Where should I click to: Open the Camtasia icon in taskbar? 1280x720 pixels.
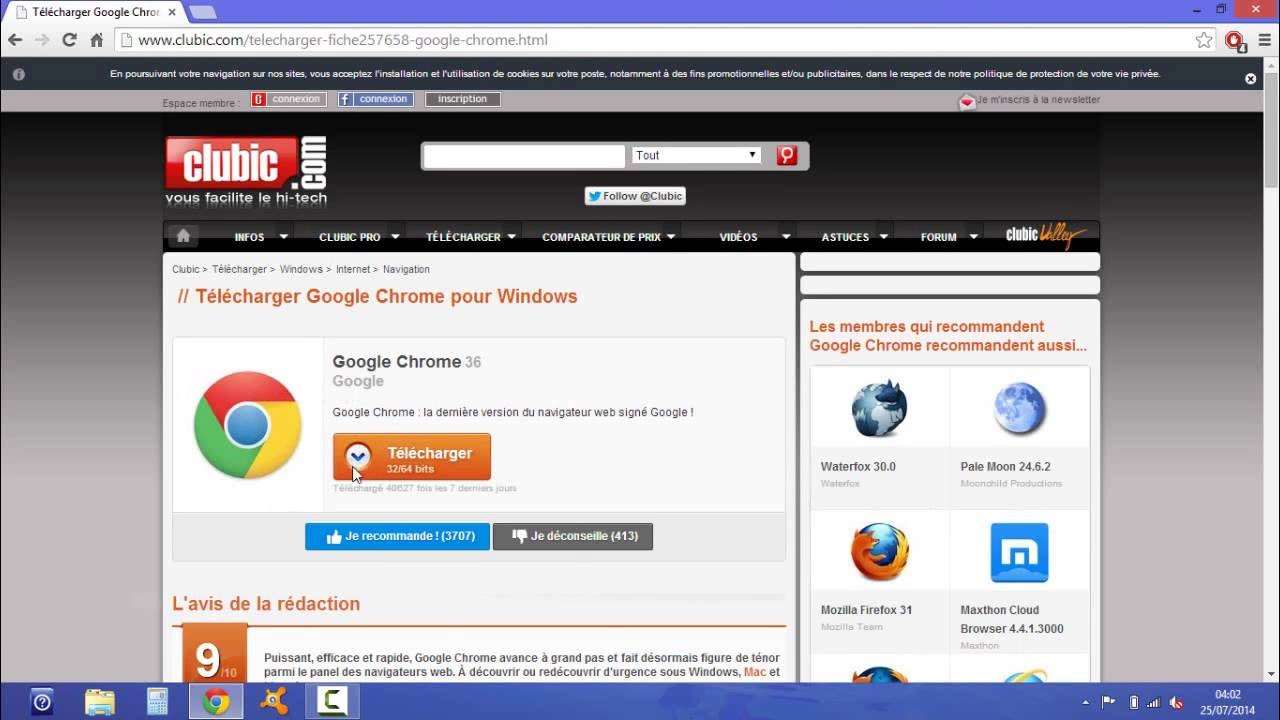pyautogui.click(x=331, y=702)
